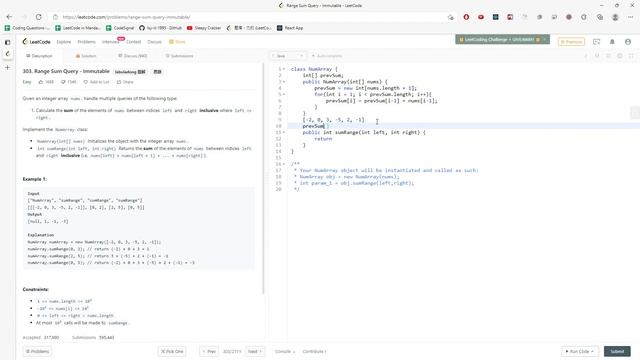The height and width of the screenshot is (360, 640).
Task: Collapse the fold arrow on line 3
Action: pyautogui.click(x=284, y=82)
